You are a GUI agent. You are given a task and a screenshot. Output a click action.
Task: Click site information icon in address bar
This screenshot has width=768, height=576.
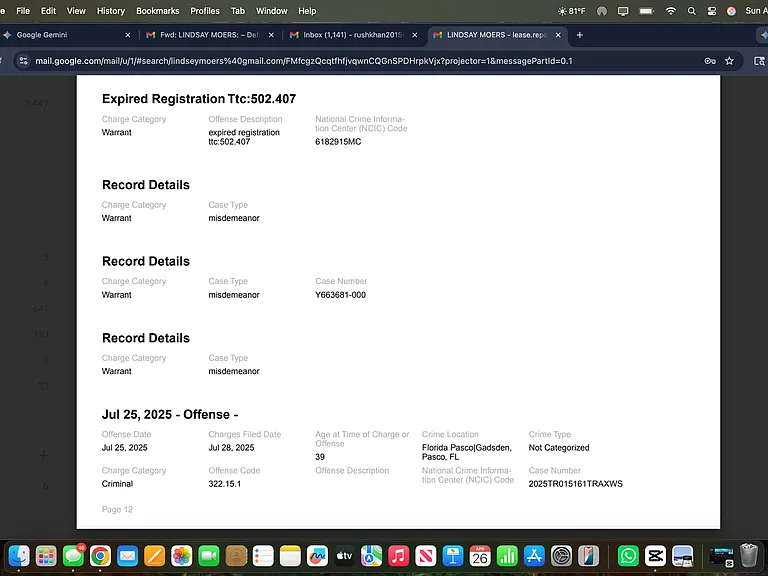(x=24, y=61)
